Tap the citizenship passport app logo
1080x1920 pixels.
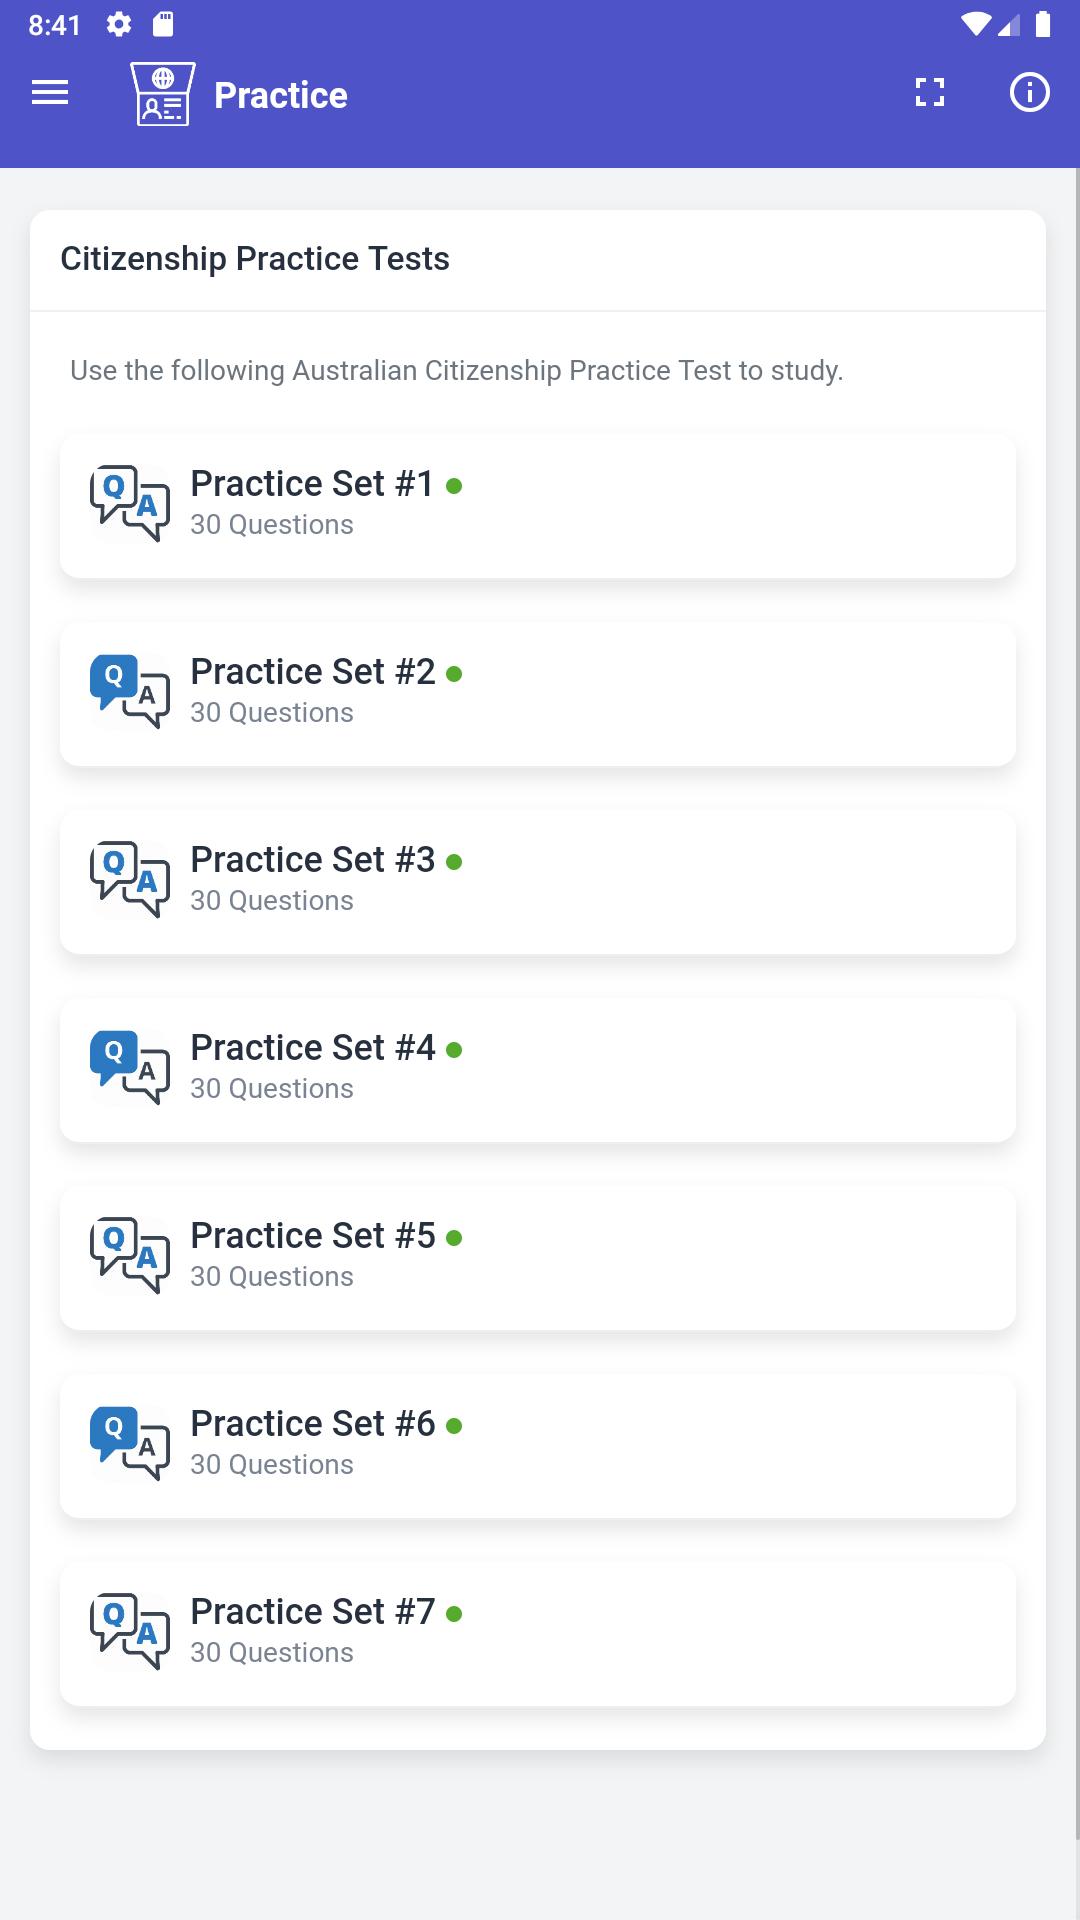[x=163, y=94]
